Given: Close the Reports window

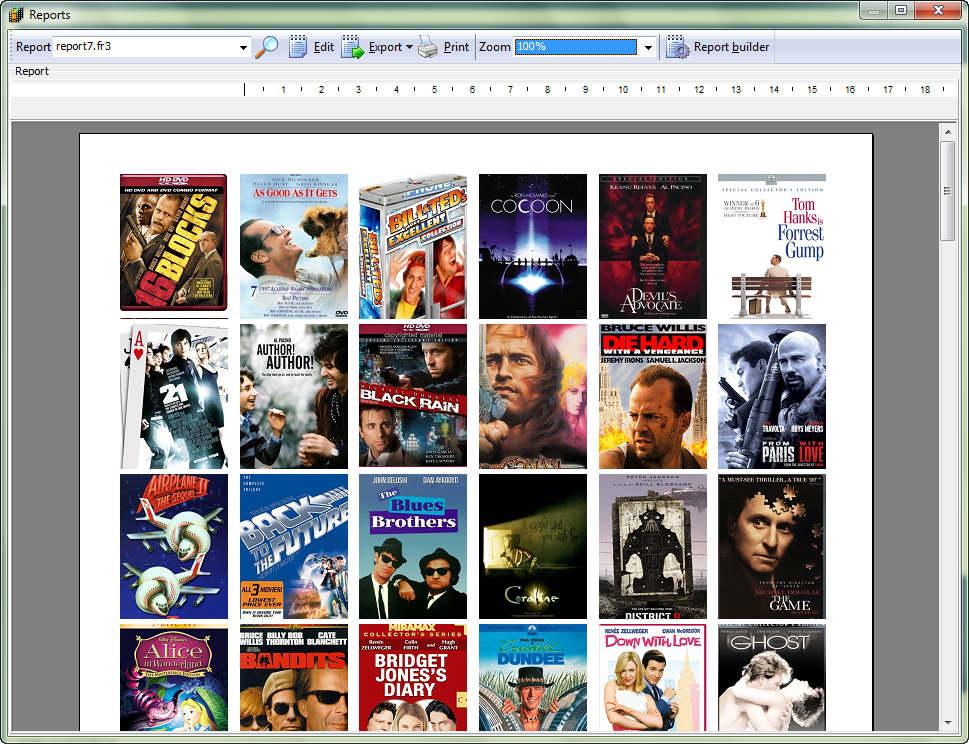Looking at the screenshot, I should point(937,10).
